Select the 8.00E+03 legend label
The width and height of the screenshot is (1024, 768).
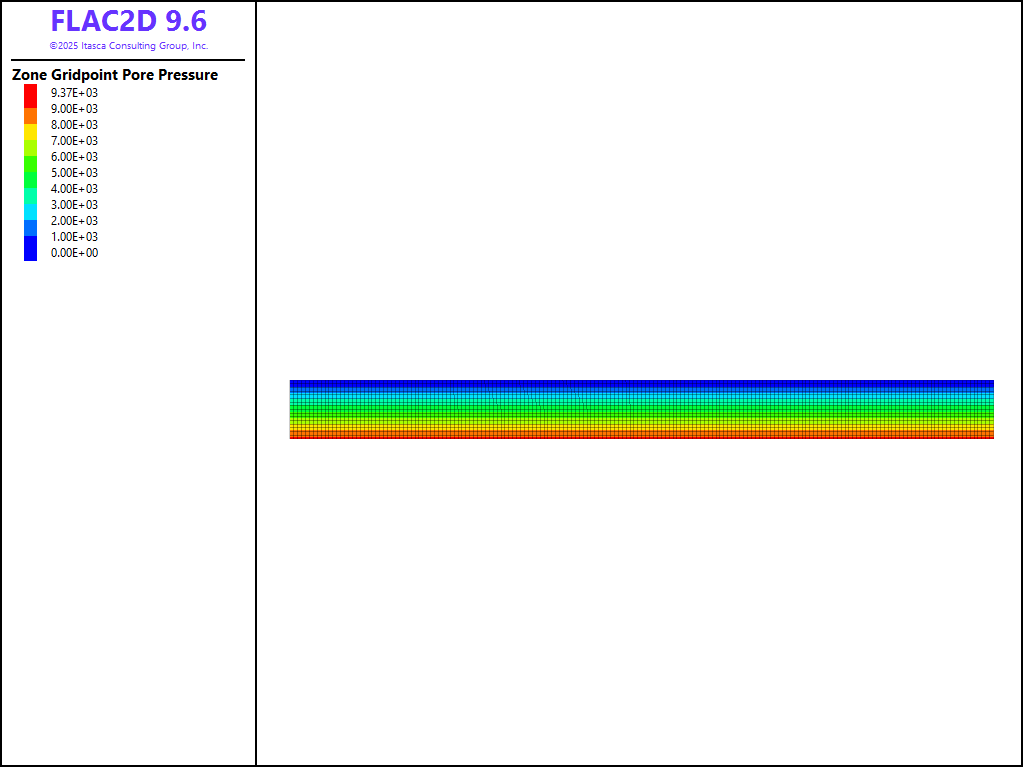[x=75, y=125]
